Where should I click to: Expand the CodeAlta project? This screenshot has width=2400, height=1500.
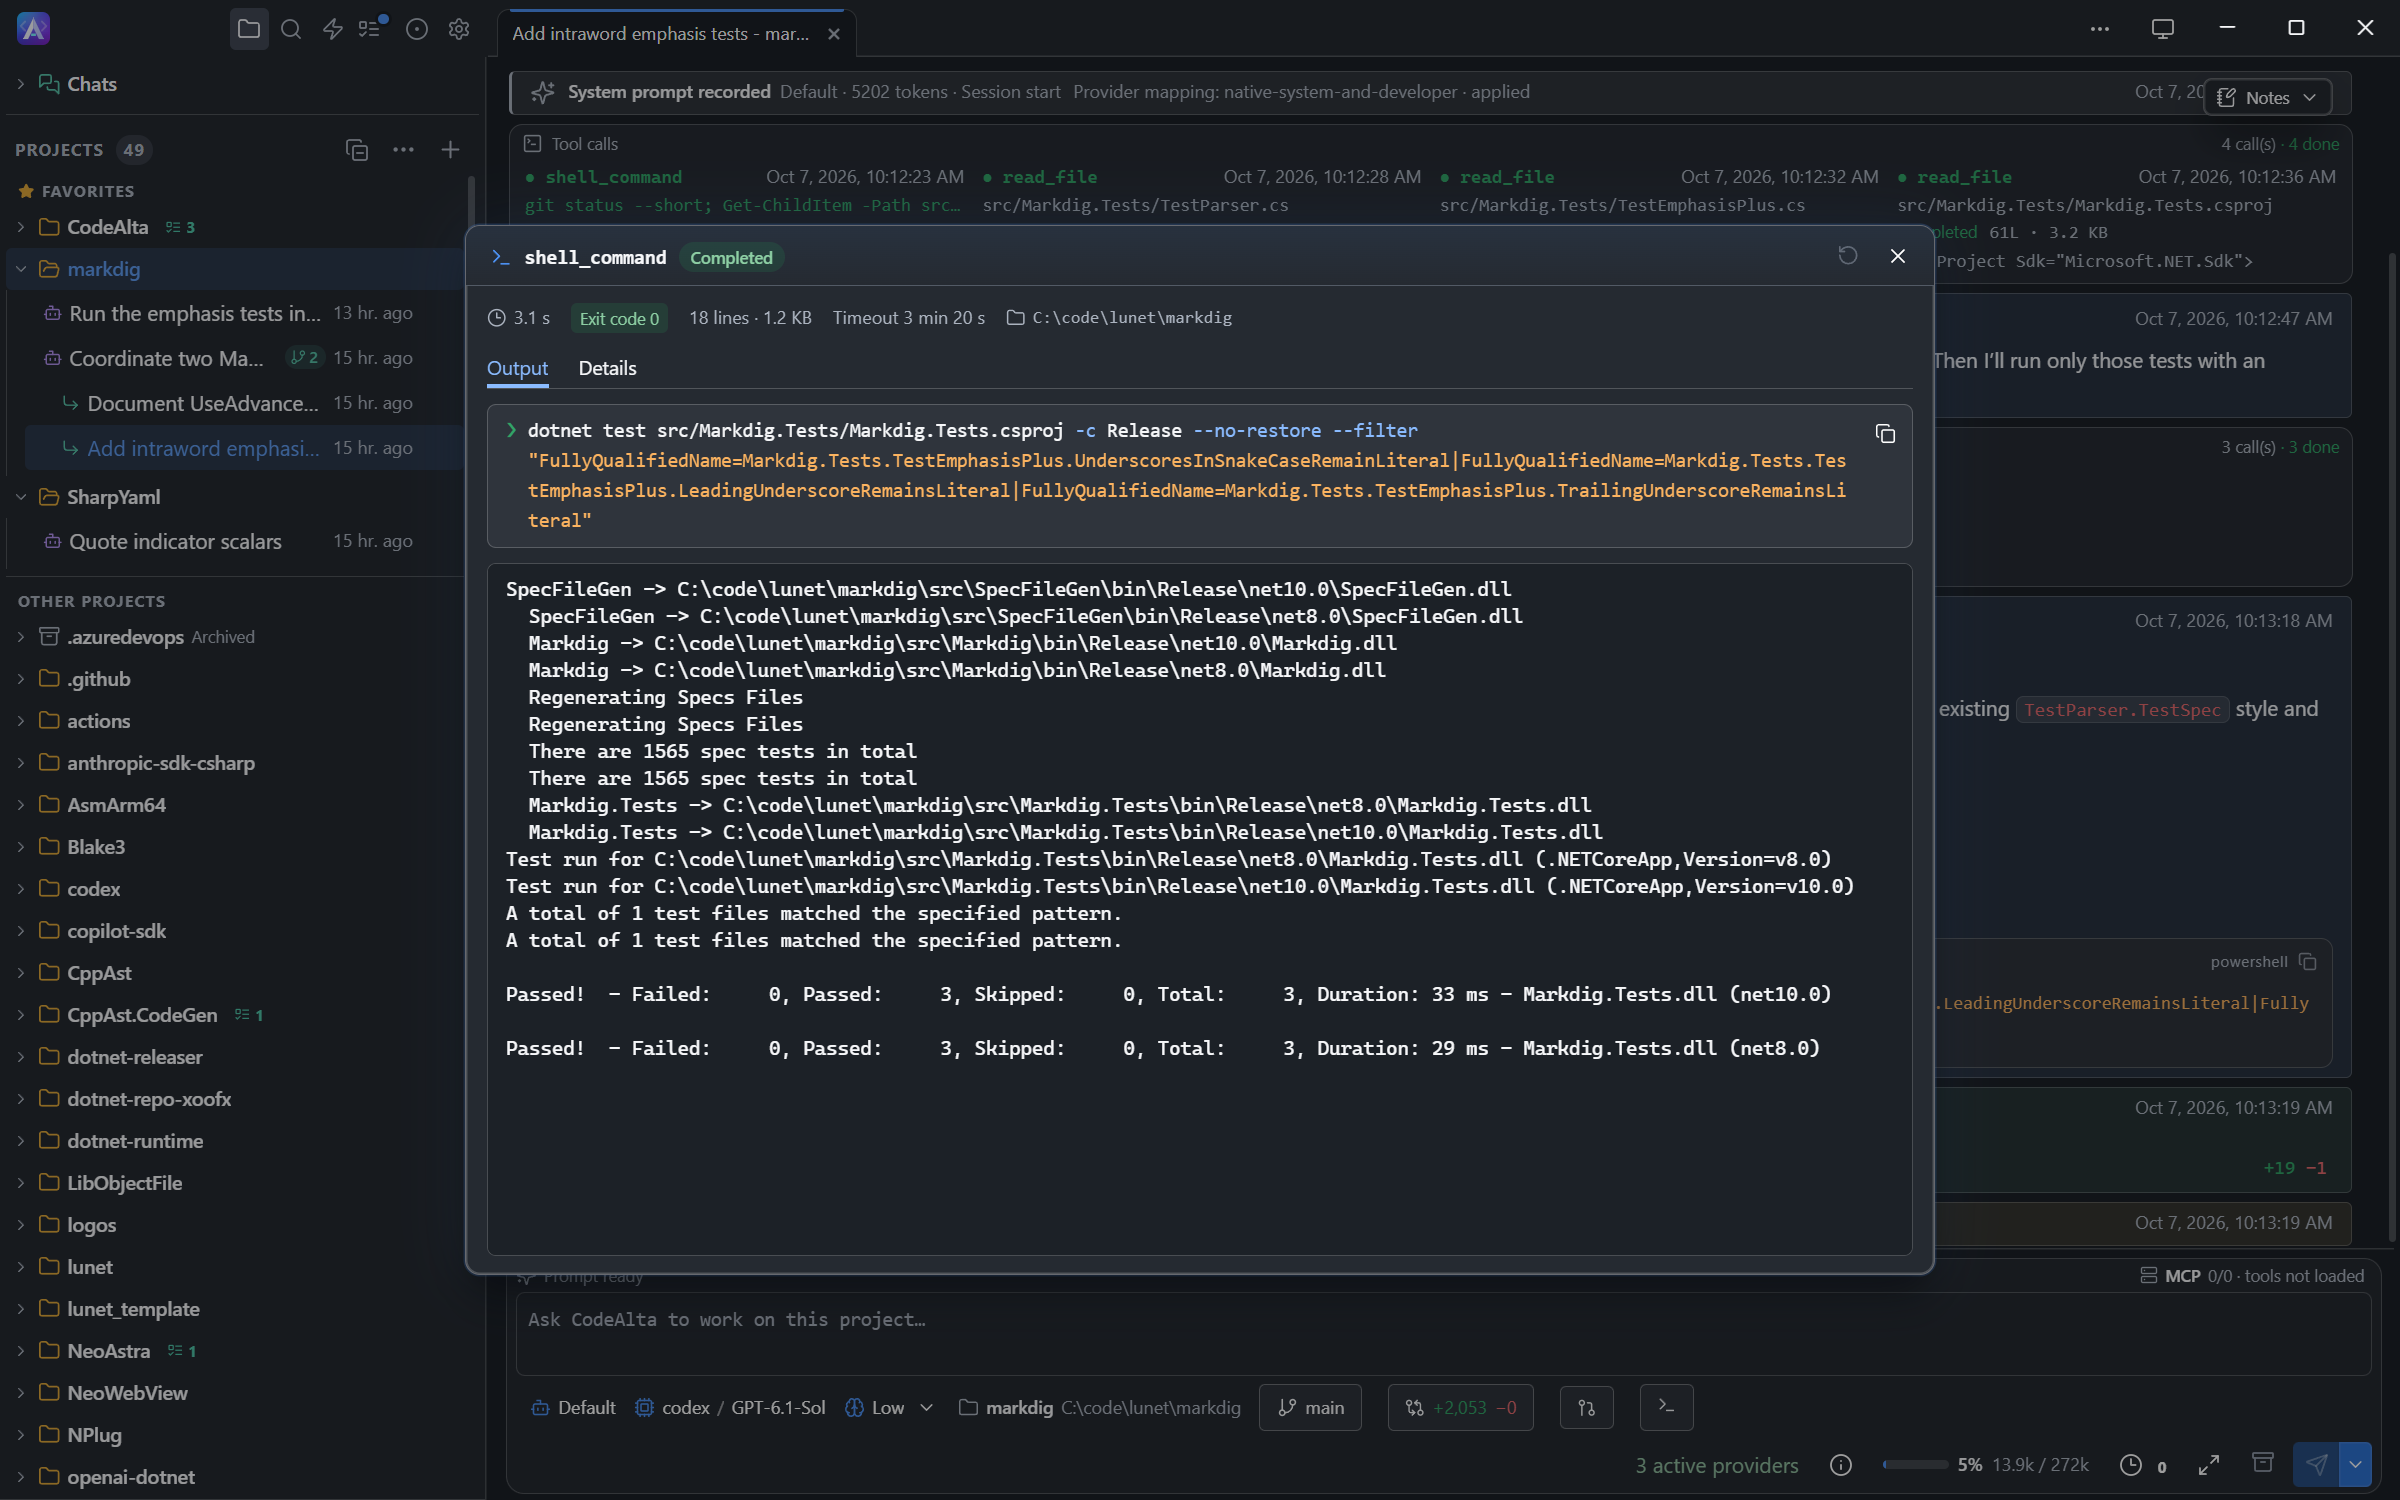21,227
